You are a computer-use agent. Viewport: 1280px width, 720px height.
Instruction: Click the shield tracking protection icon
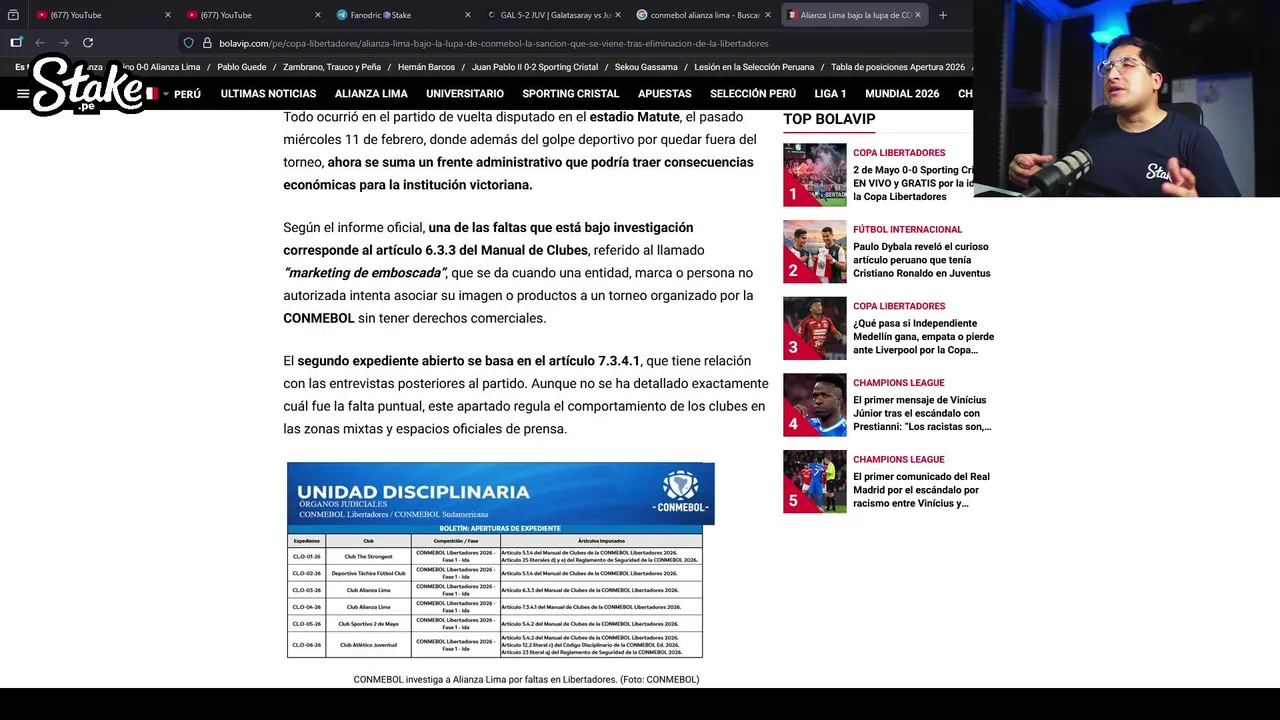tap(188, 43)
